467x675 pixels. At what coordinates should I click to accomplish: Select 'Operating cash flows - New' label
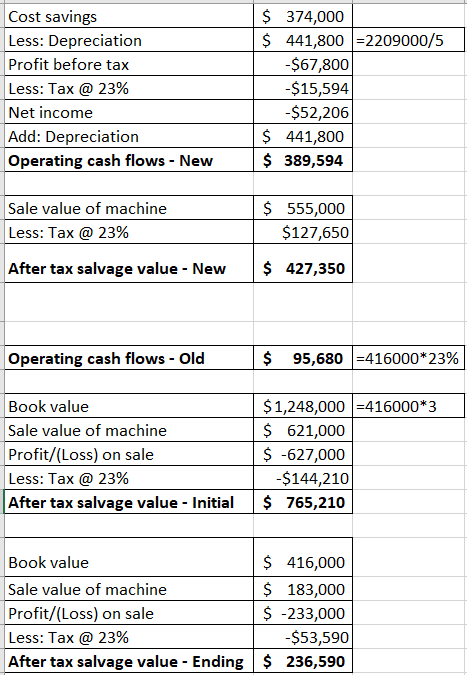(129, 160)
